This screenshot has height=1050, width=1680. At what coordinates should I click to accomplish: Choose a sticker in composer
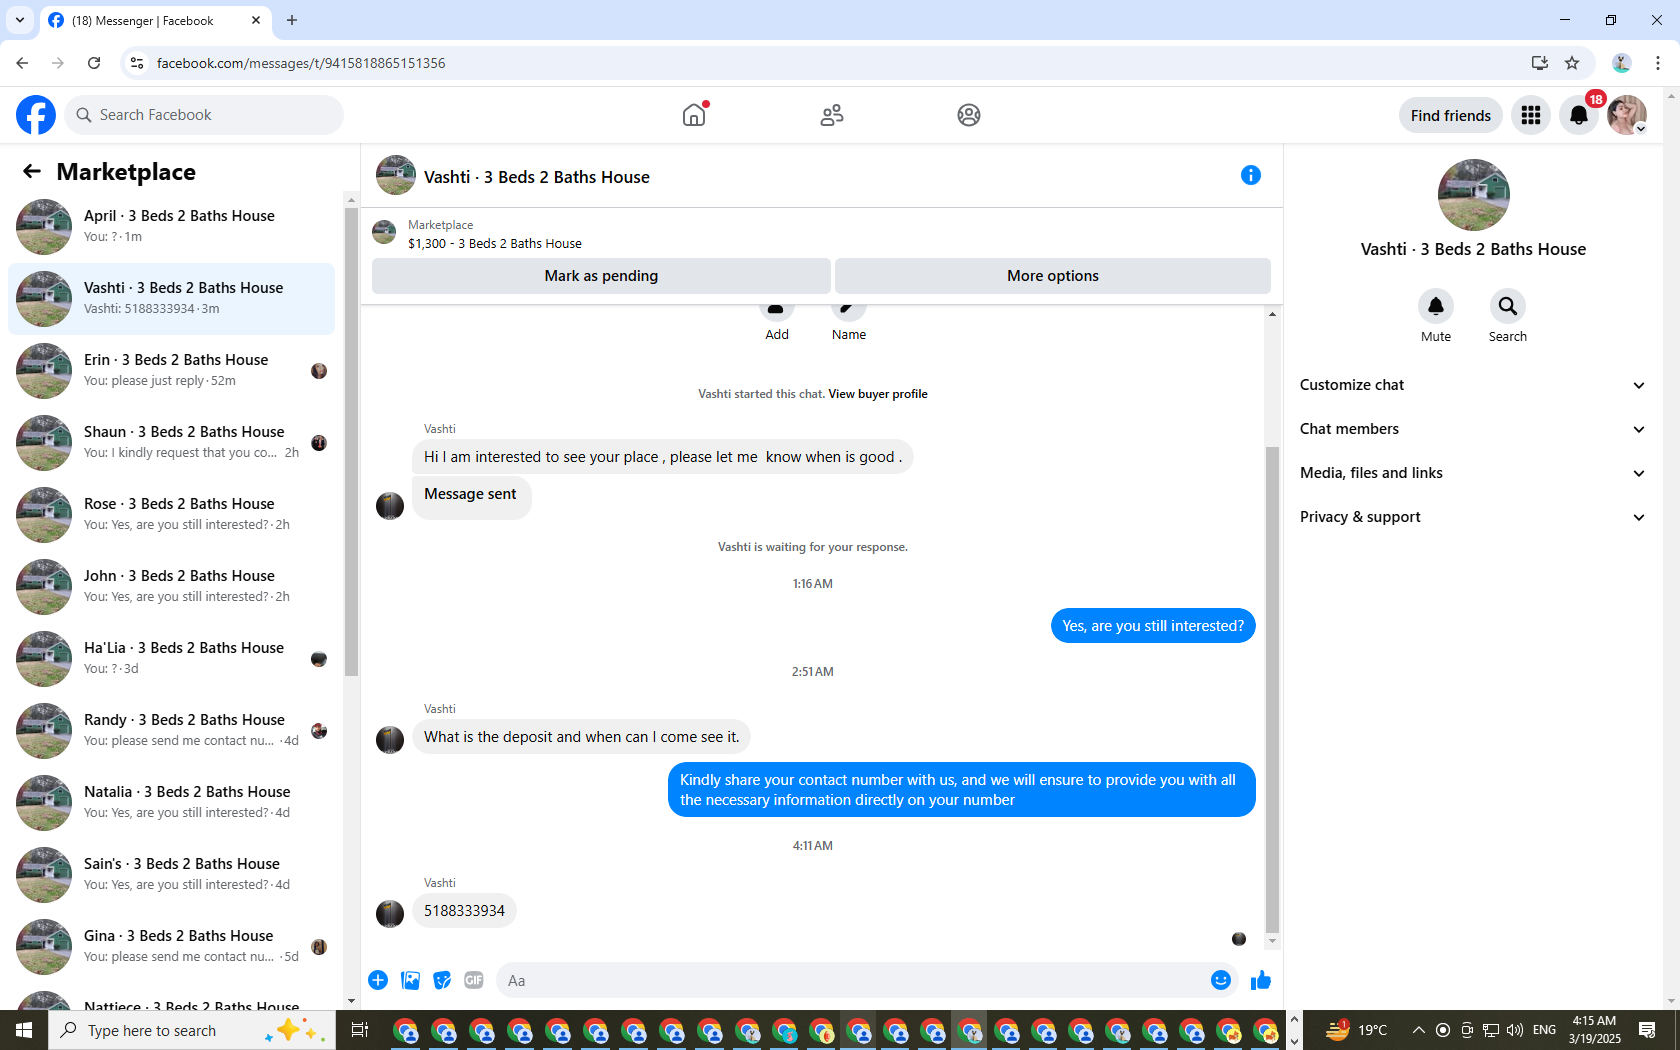[x=442, y=980]
